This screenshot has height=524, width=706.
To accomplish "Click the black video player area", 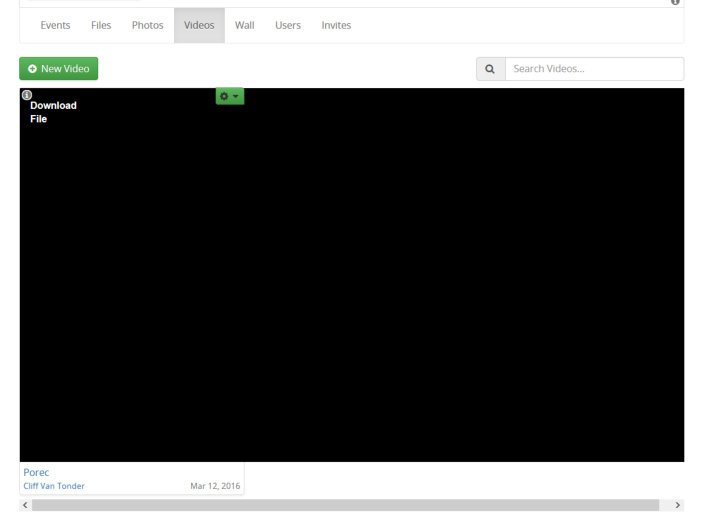I will click(x=352, y=275).
